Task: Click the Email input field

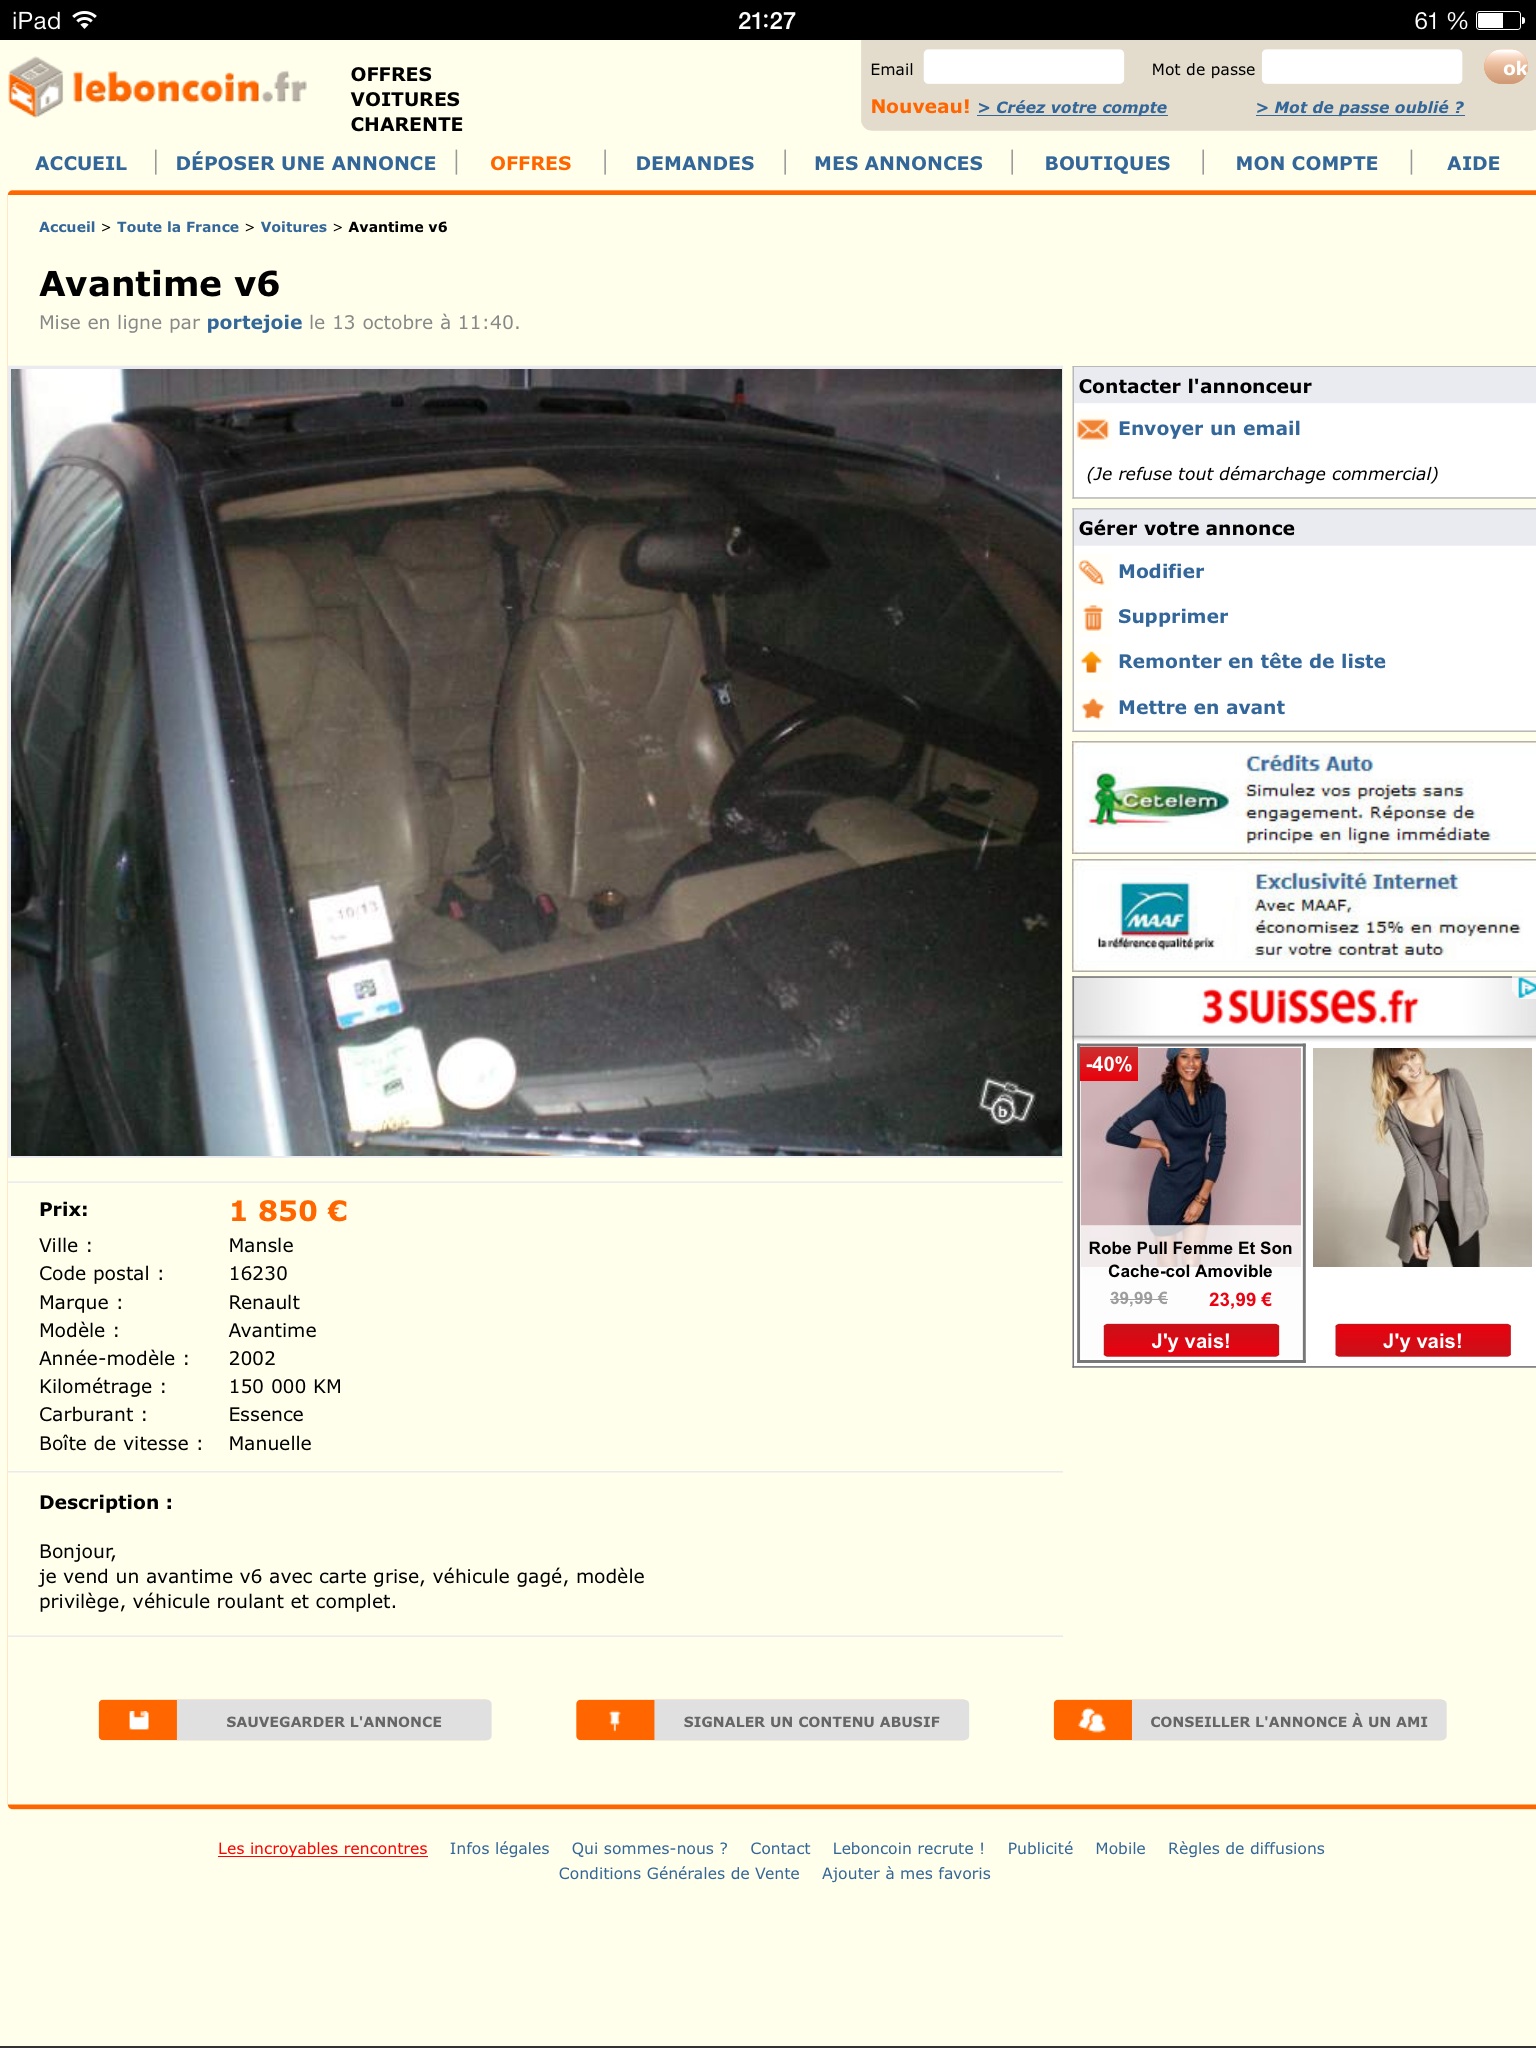Action: (1024, 68)
